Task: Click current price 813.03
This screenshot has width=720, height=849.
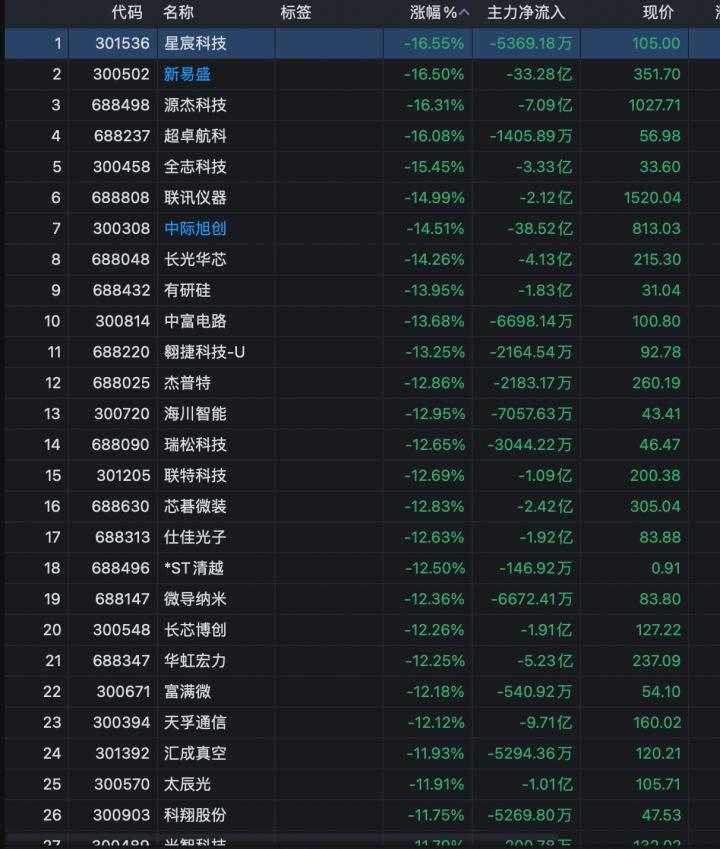Action: [657, 228]
